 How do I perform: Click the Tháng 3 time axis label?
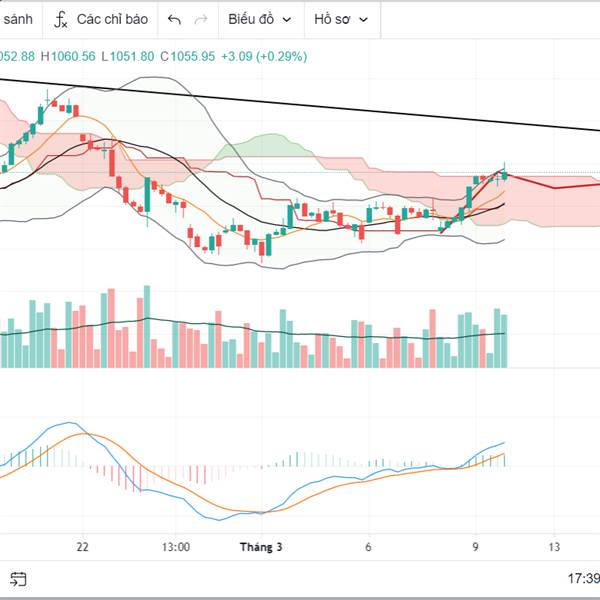pyautogui.click(x=261, y=547)
